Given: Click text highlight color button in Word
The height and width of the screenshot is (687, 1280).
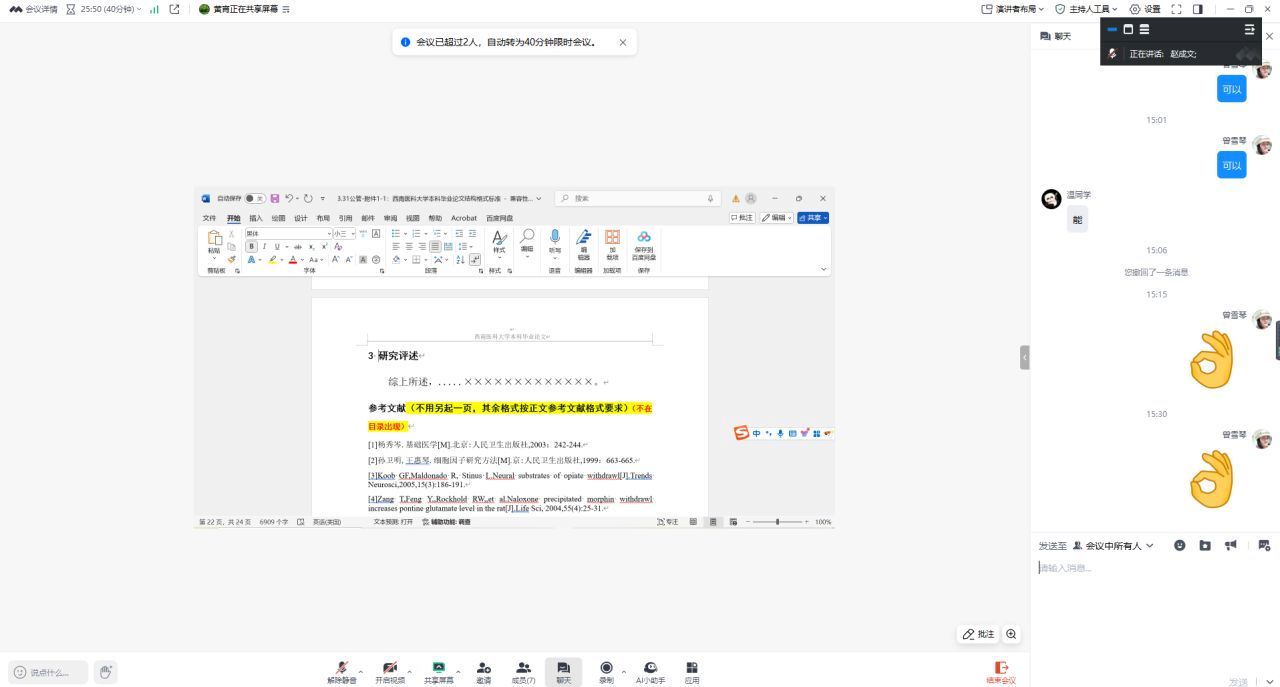Looking at the screenshot, I should pos(272,259).
